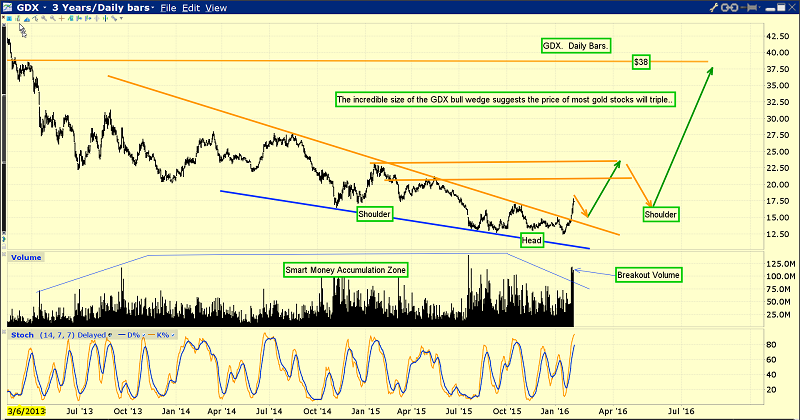800x420 pixels.
Task: Click the 42.50 price axis label
Action: click(x=778, y=36)
